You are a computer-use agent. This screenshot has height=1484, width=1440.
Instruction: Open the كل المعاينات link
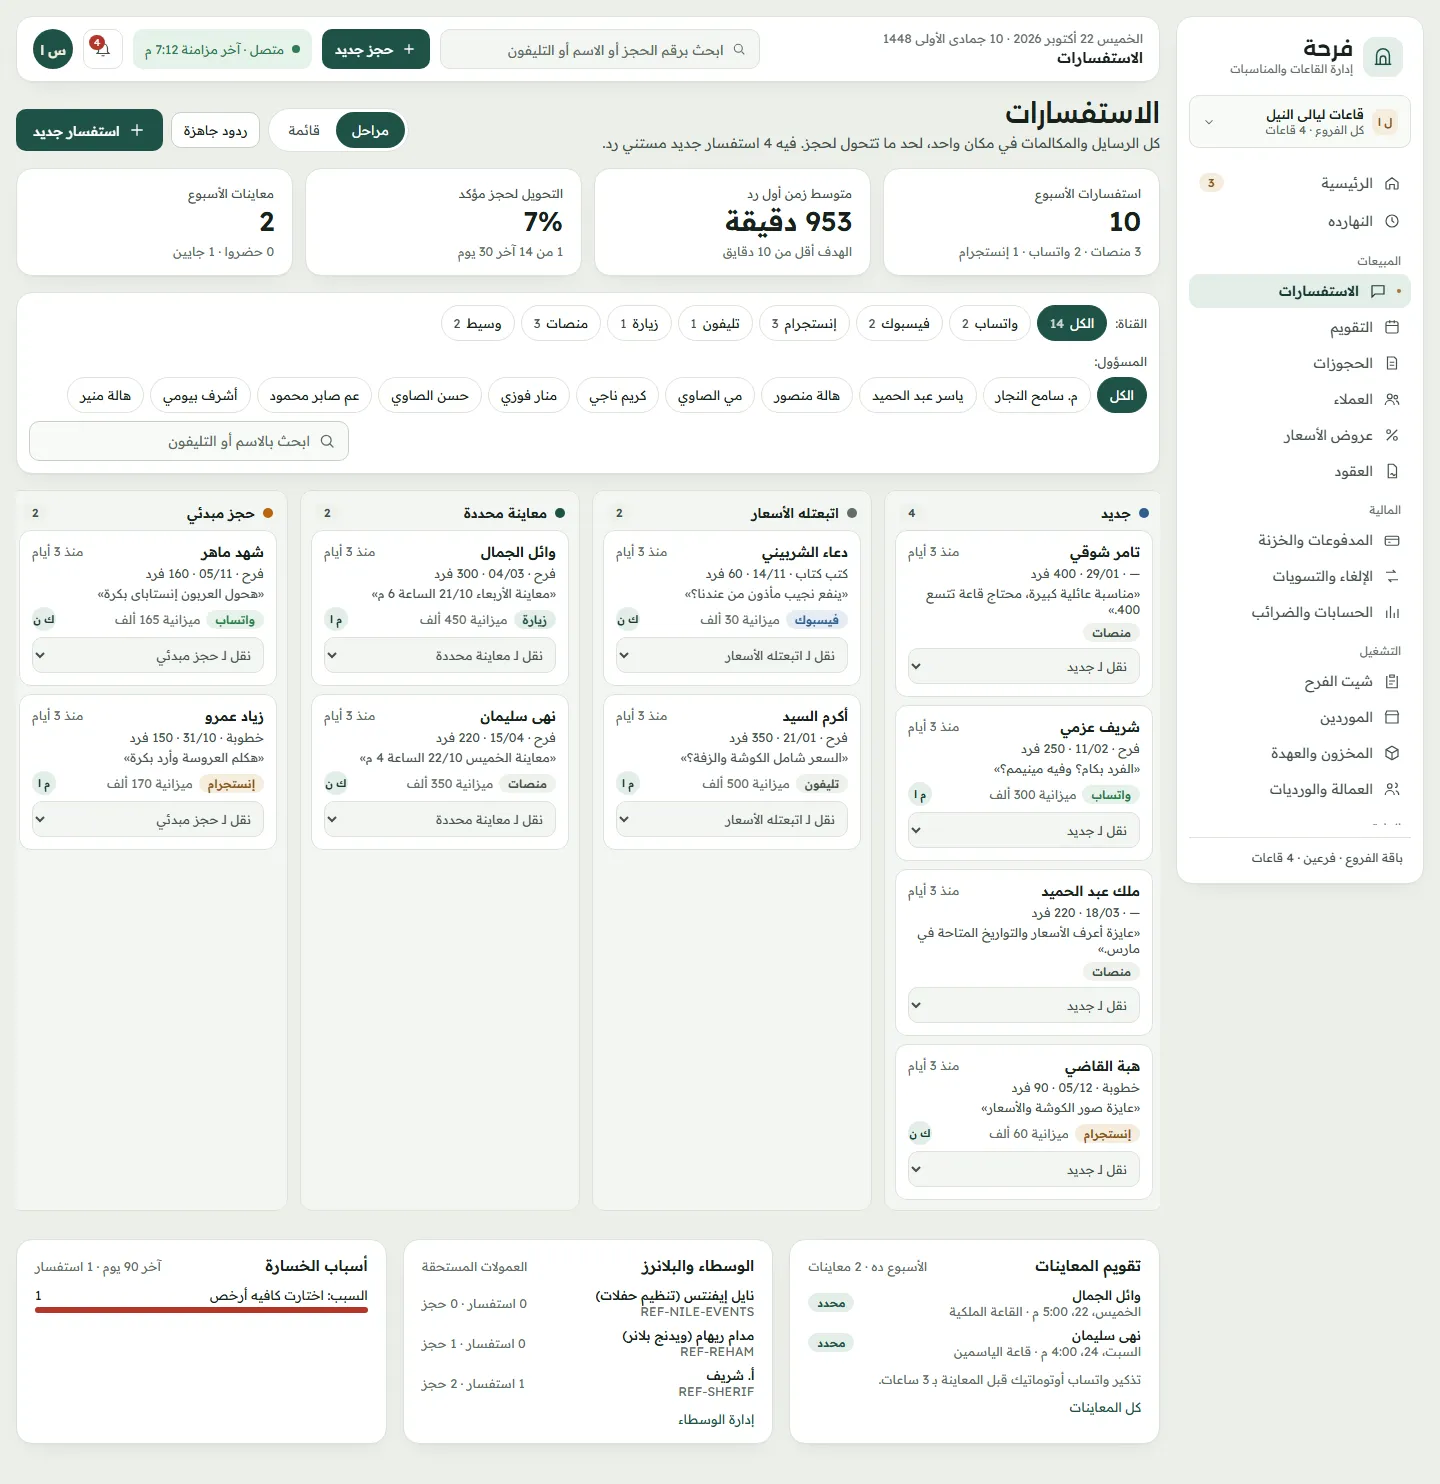pyautogui.click(x=1105, y=1408)
